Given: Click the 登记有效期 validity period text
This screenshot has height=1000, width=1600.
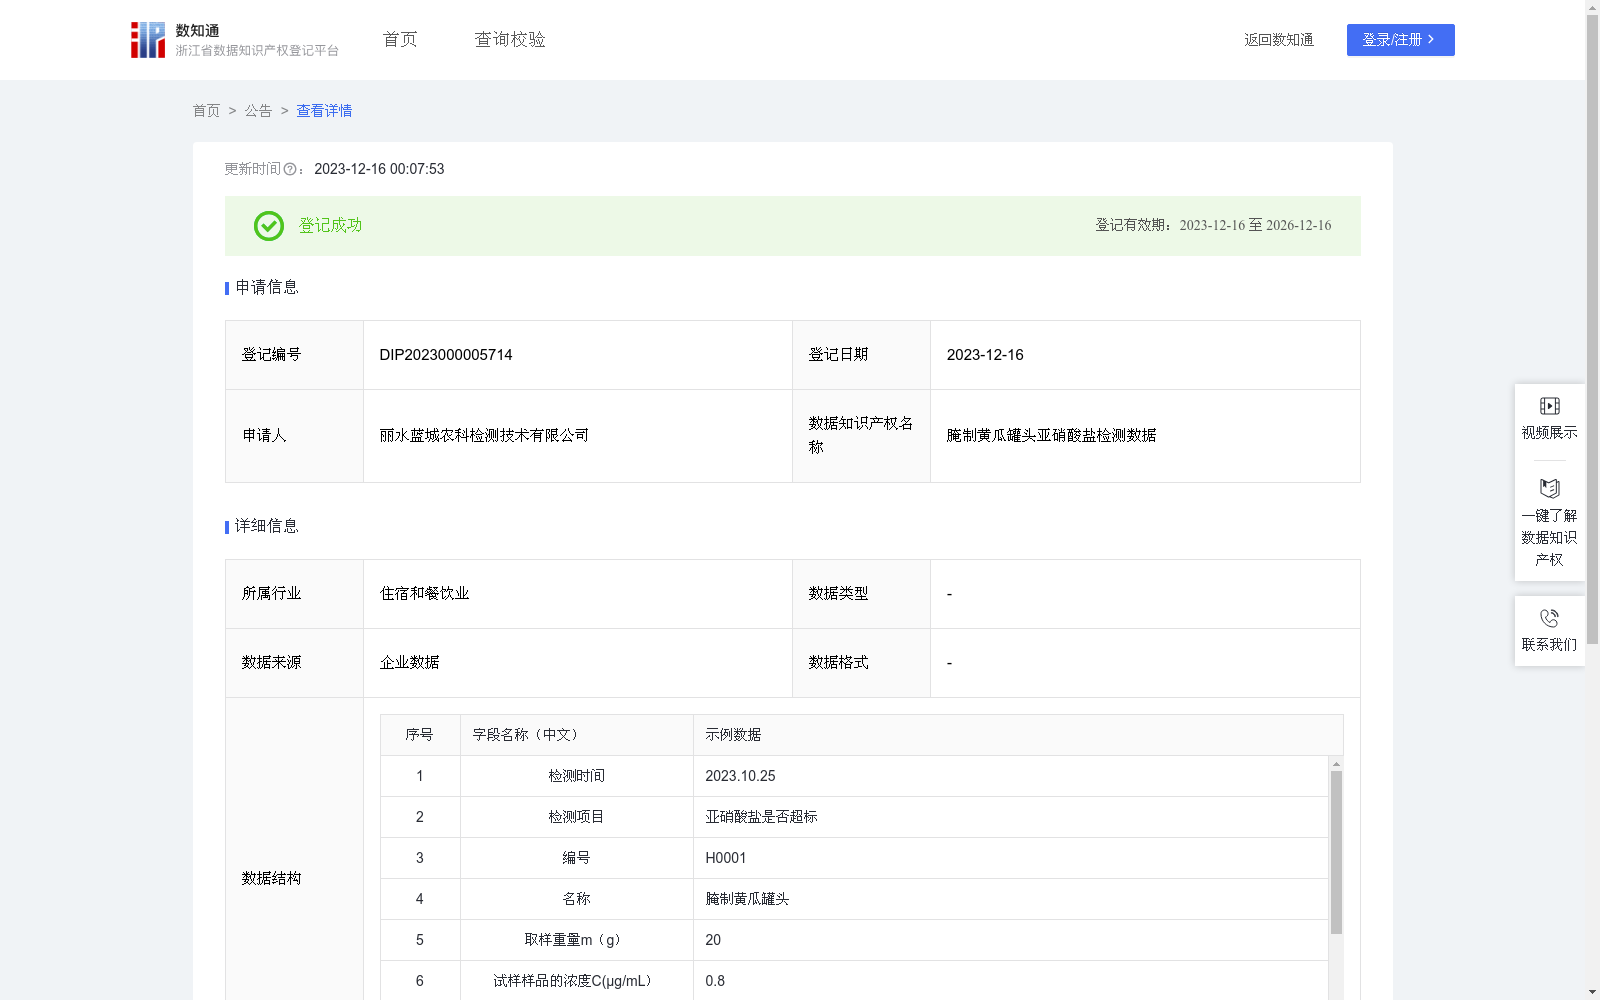Looking at the screenshot, I should click(x=1213, y=226).
